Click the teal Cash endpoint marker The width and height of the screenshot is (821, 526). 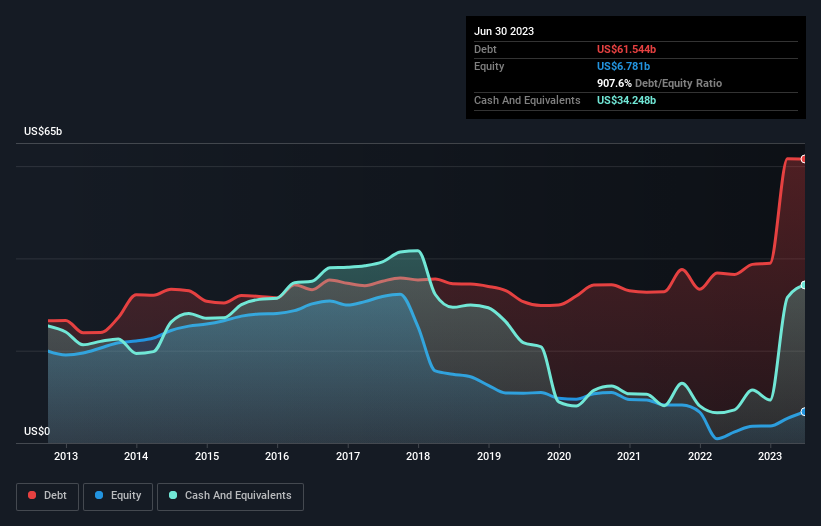pos(804,285)
